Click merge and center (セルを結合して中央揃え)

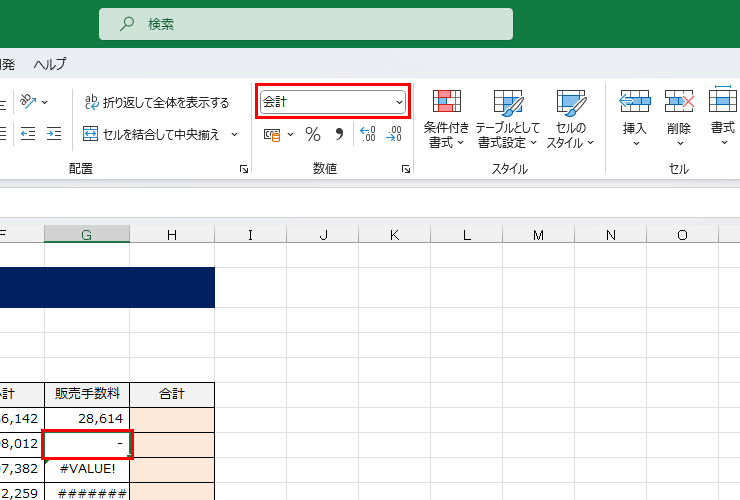[153, 134]
